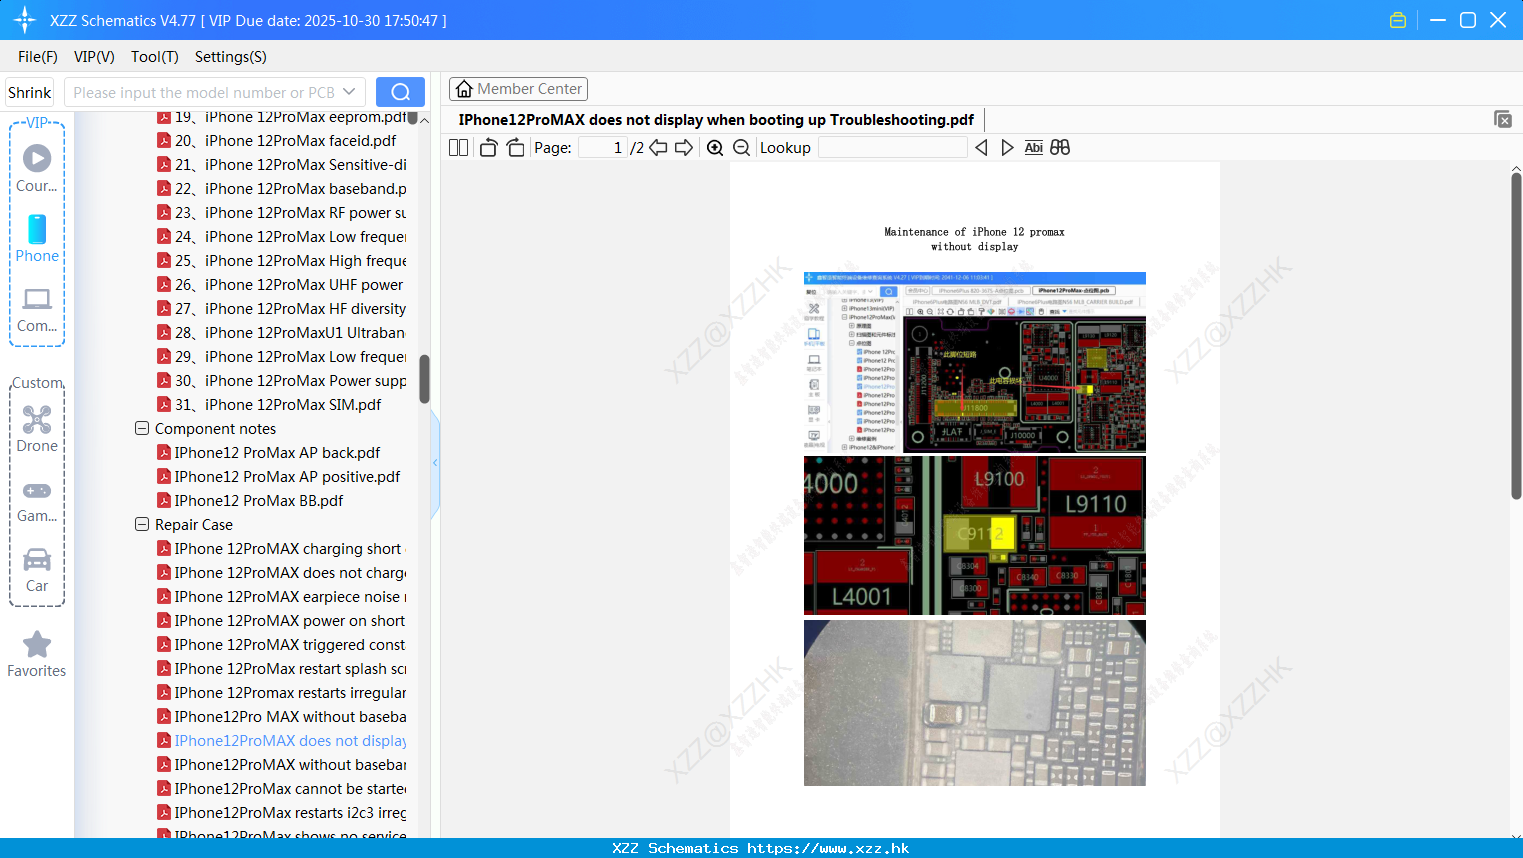Click the PDF viewer vertical scrollbar

(1516, 335)
